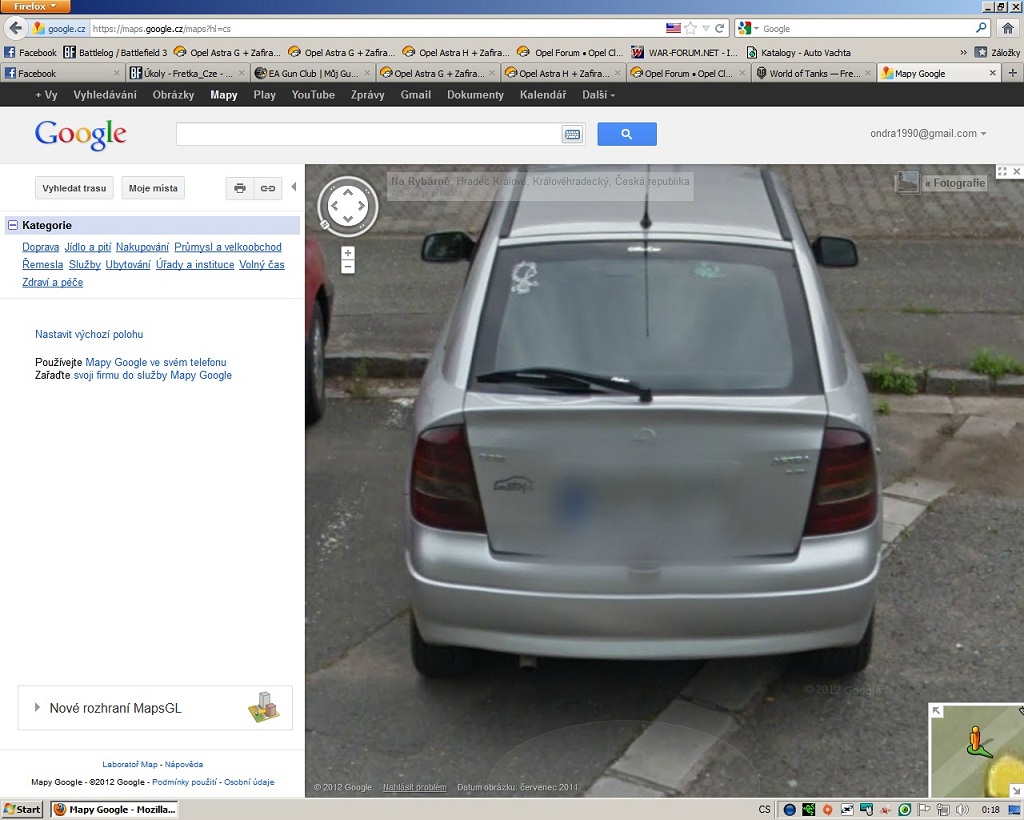Click the print map icon
The image size is (1024, 820).
(240, 188)
